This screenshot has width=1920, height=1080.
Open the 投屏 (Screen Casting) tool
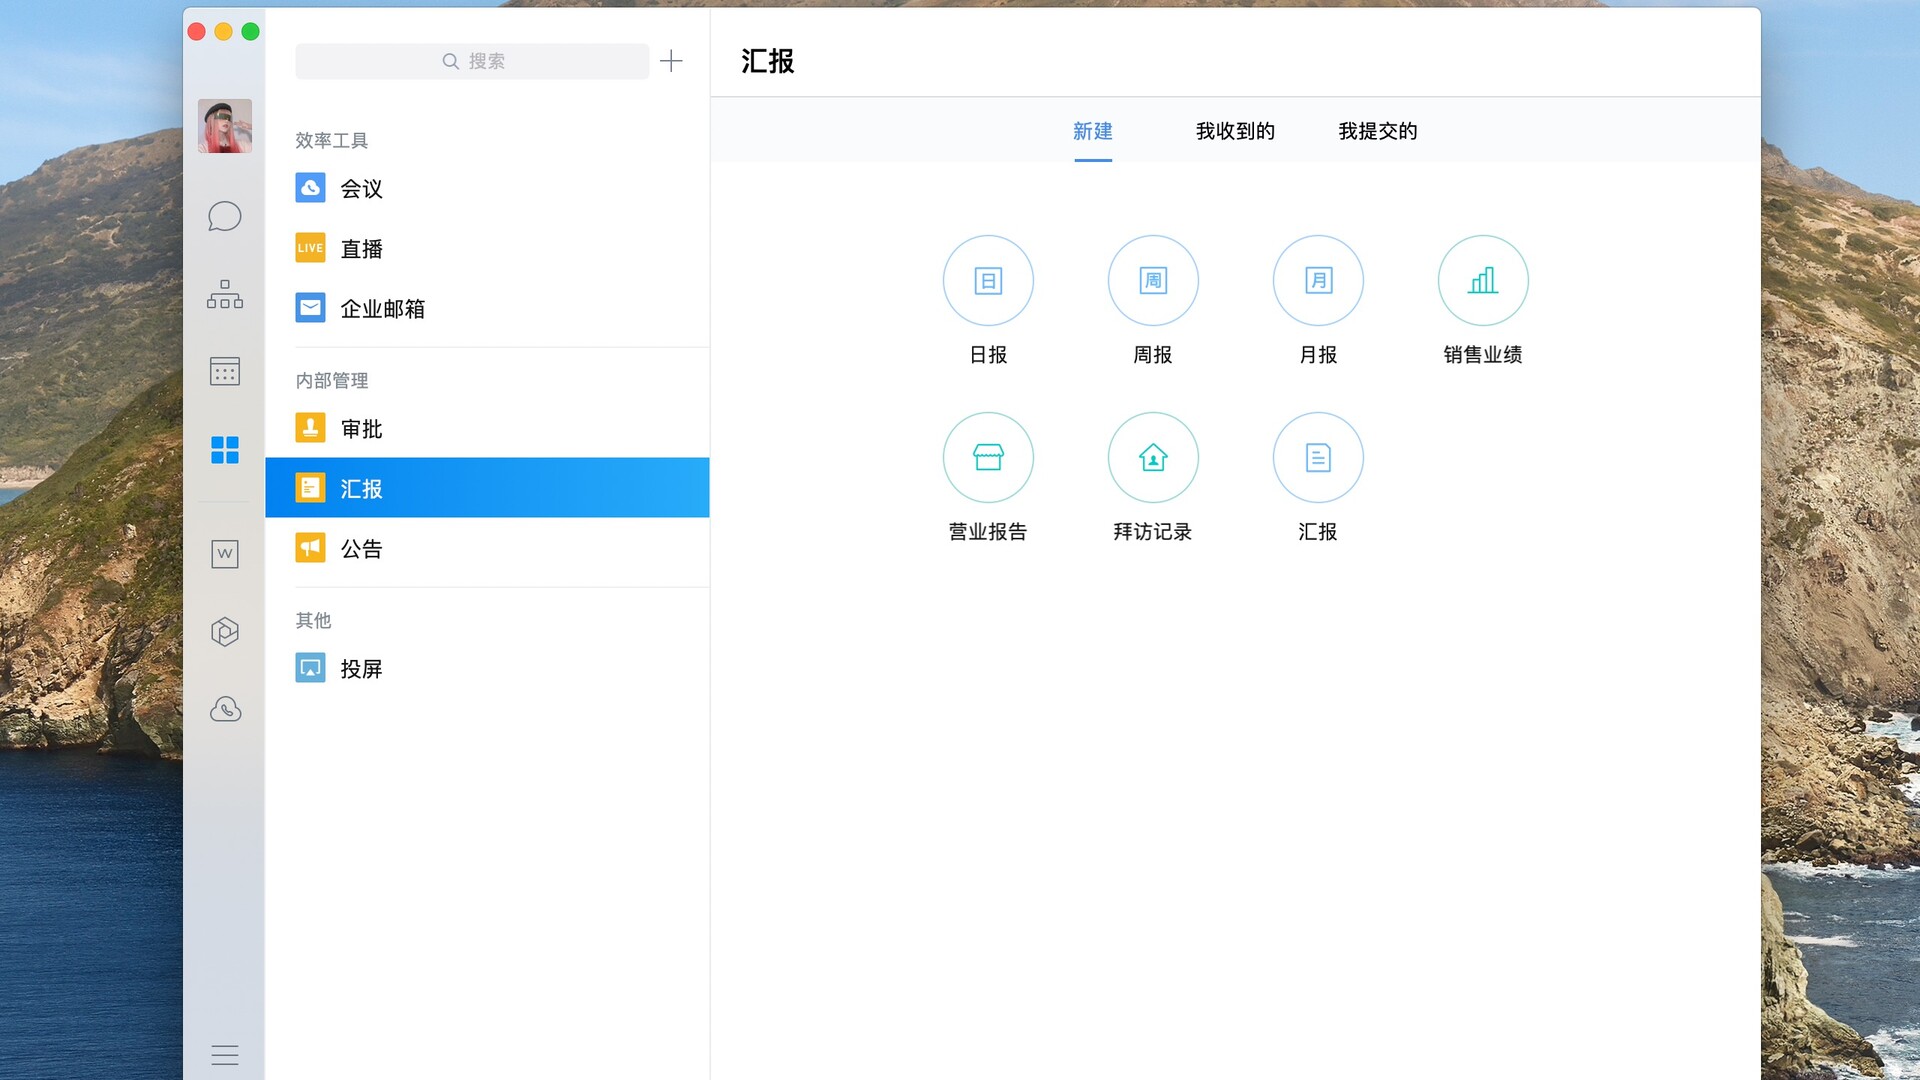pyautogui.click(x=361, y=668)
